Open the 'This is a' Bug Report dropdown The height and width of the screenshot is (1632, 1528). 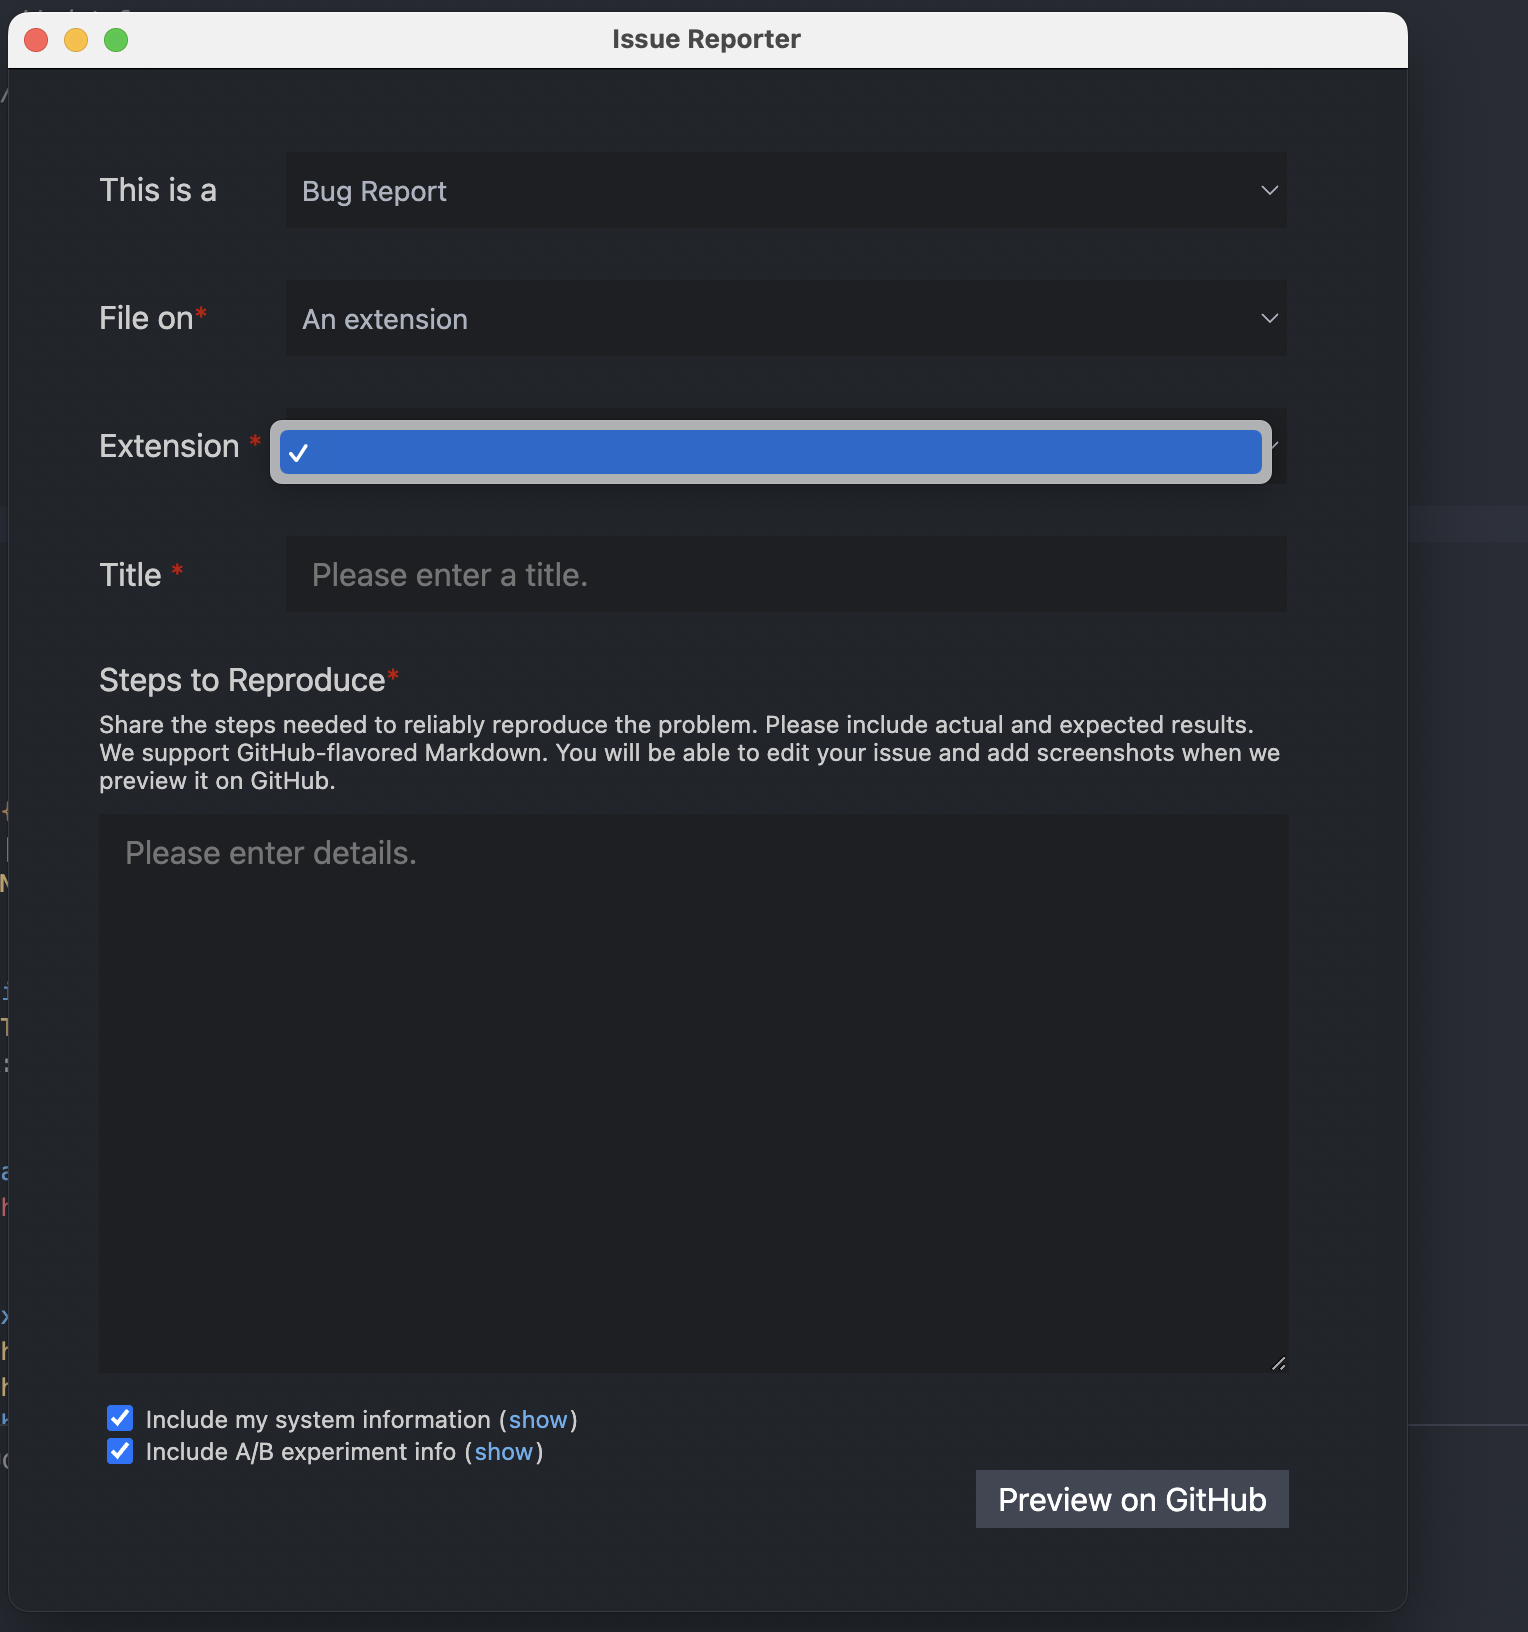click(786, 190)
